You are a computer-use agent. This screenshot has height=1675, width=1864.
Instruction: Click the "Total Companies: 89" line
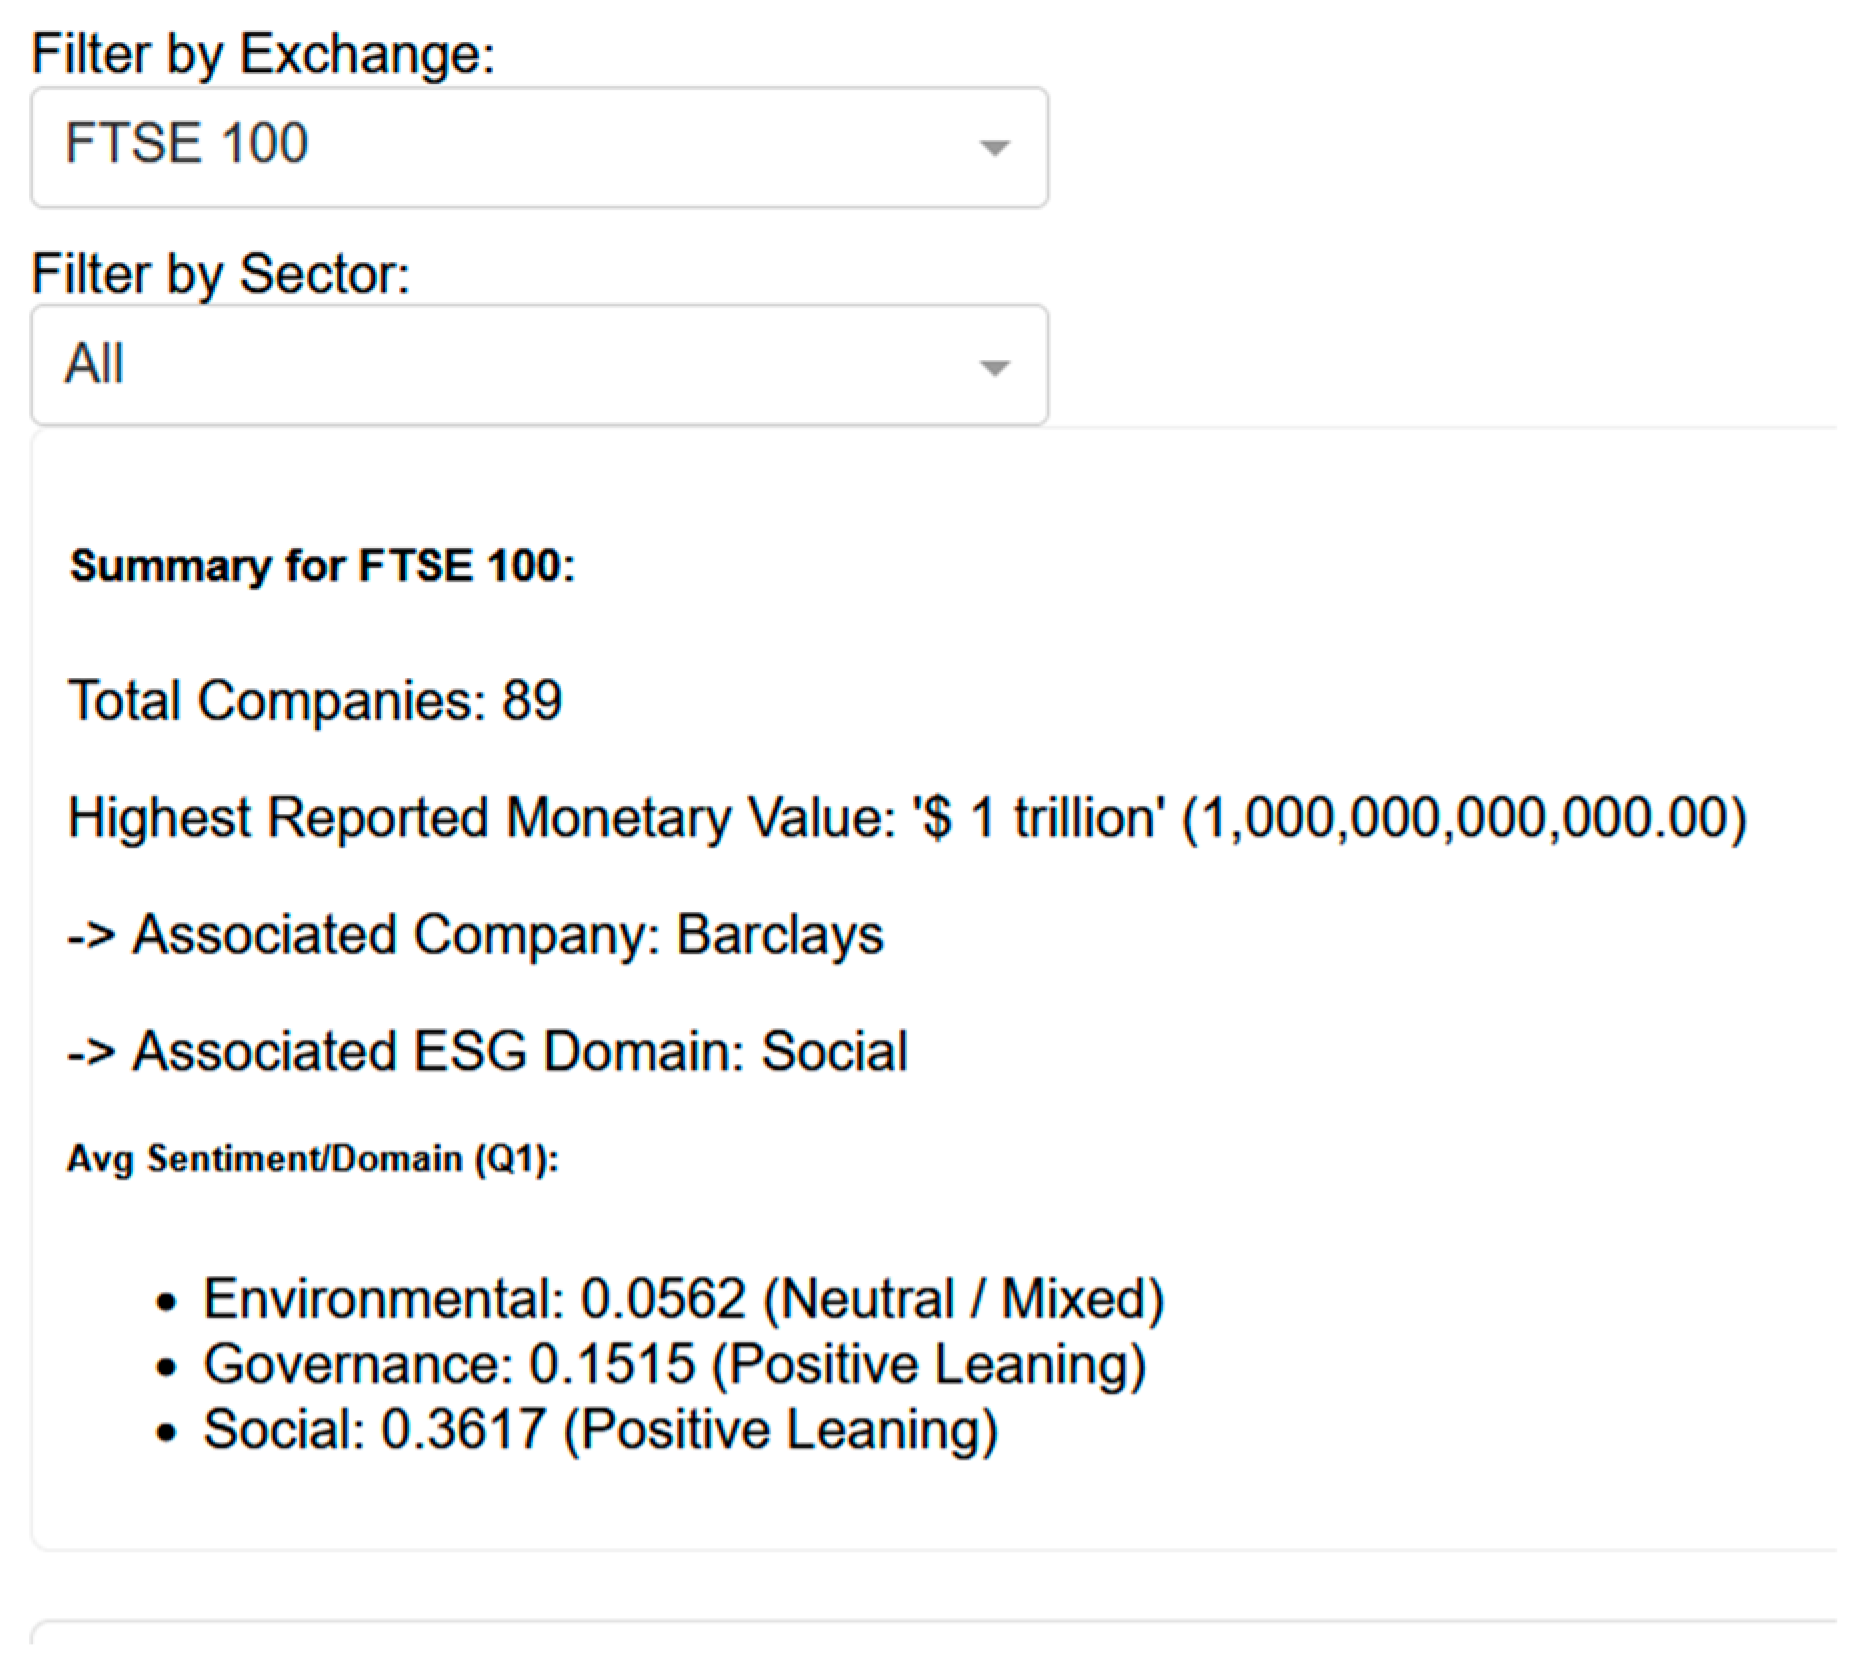[x=315, y=700]
